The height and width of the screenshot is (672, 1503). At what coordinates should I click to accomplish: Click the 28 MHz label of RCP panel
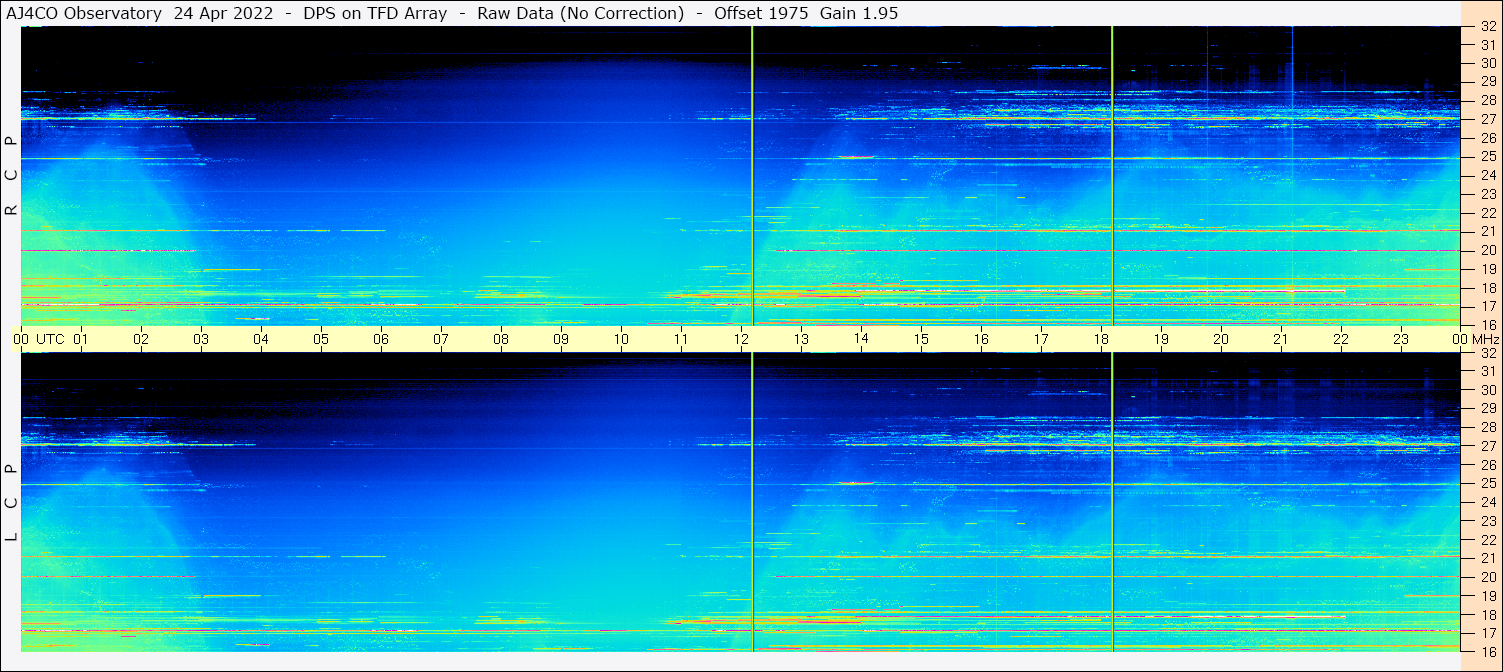click(x=1488, y=100)
